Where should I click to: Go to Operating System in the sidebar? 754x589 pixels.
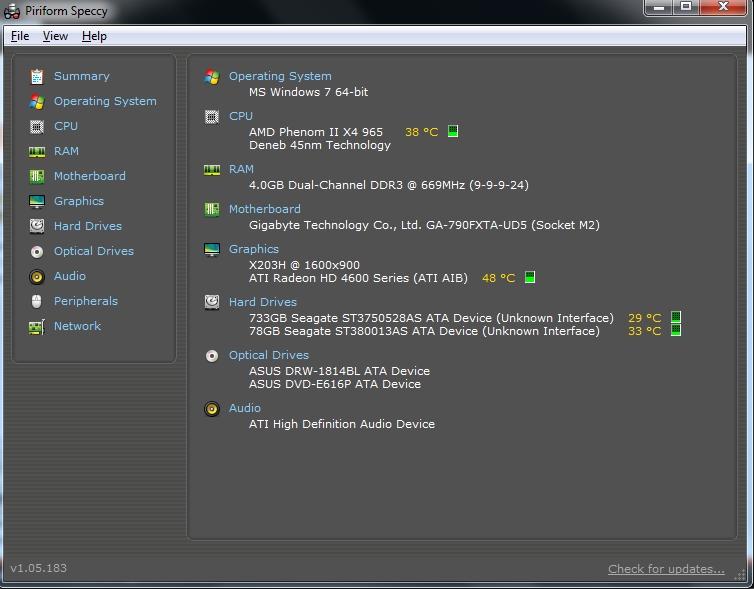click(105, 101)
